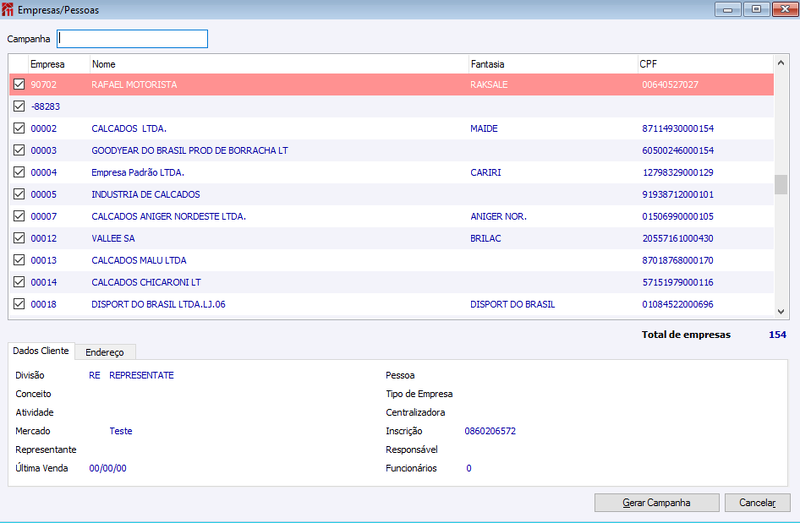Image resolution: width=800 pixels, height=523 pixels.
Task: Click the total companies value 154
Action: [777, 335]
